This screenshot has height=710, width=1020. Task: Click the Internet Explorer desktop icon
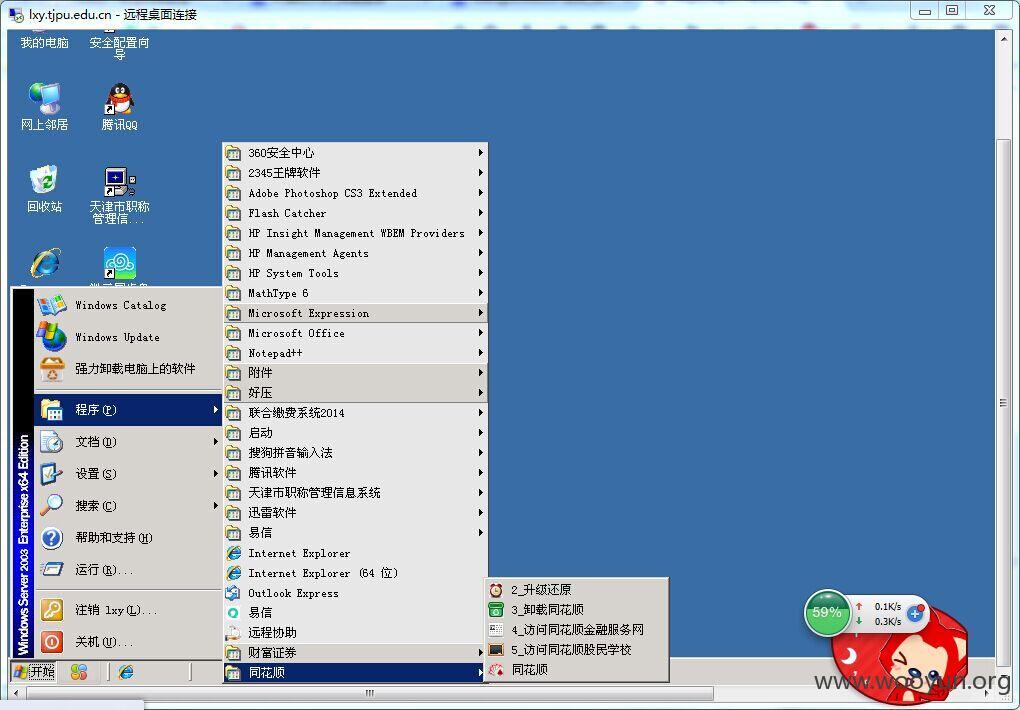click(x=45, y=266)
